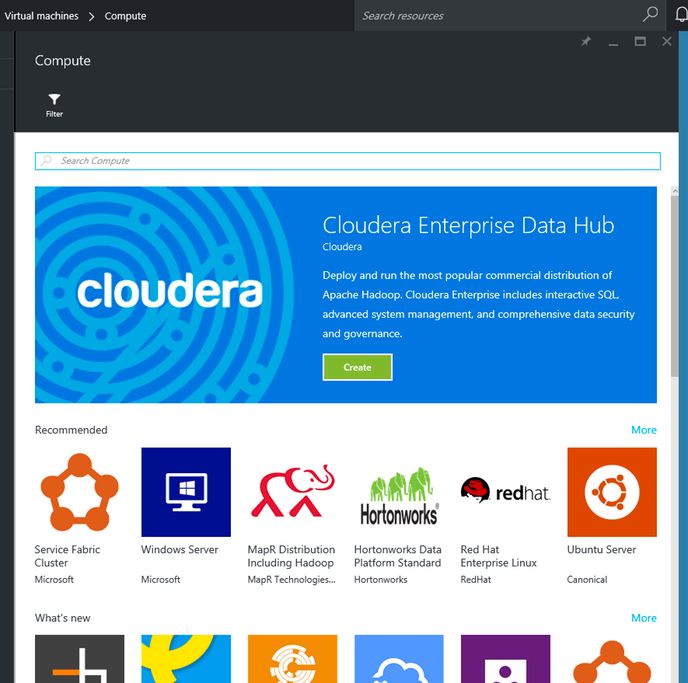Click the What's new section heading
Screen dimensions: 688x683
tap(62, 618)
